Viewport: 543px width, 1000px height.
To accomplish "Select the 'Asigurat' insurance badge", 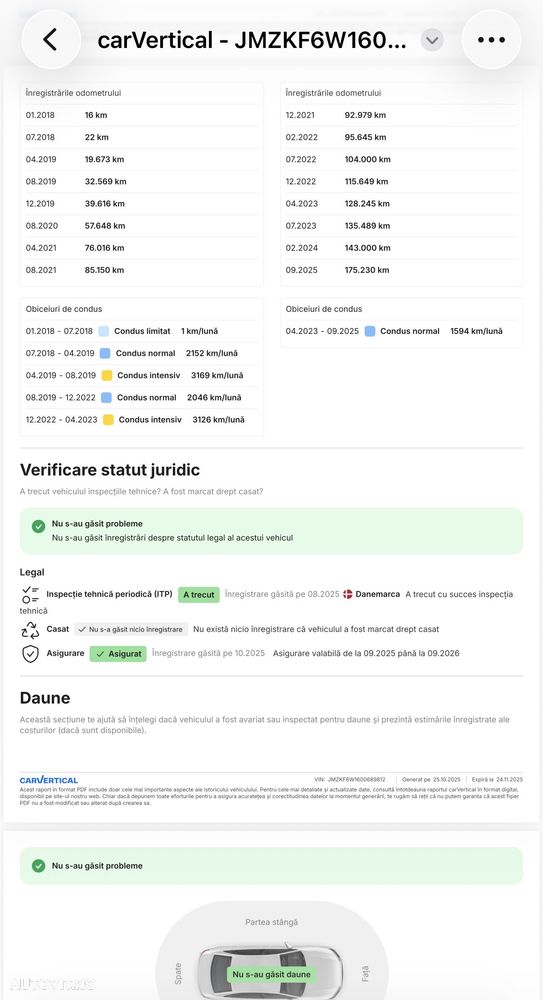I will [x=118, y=654].
